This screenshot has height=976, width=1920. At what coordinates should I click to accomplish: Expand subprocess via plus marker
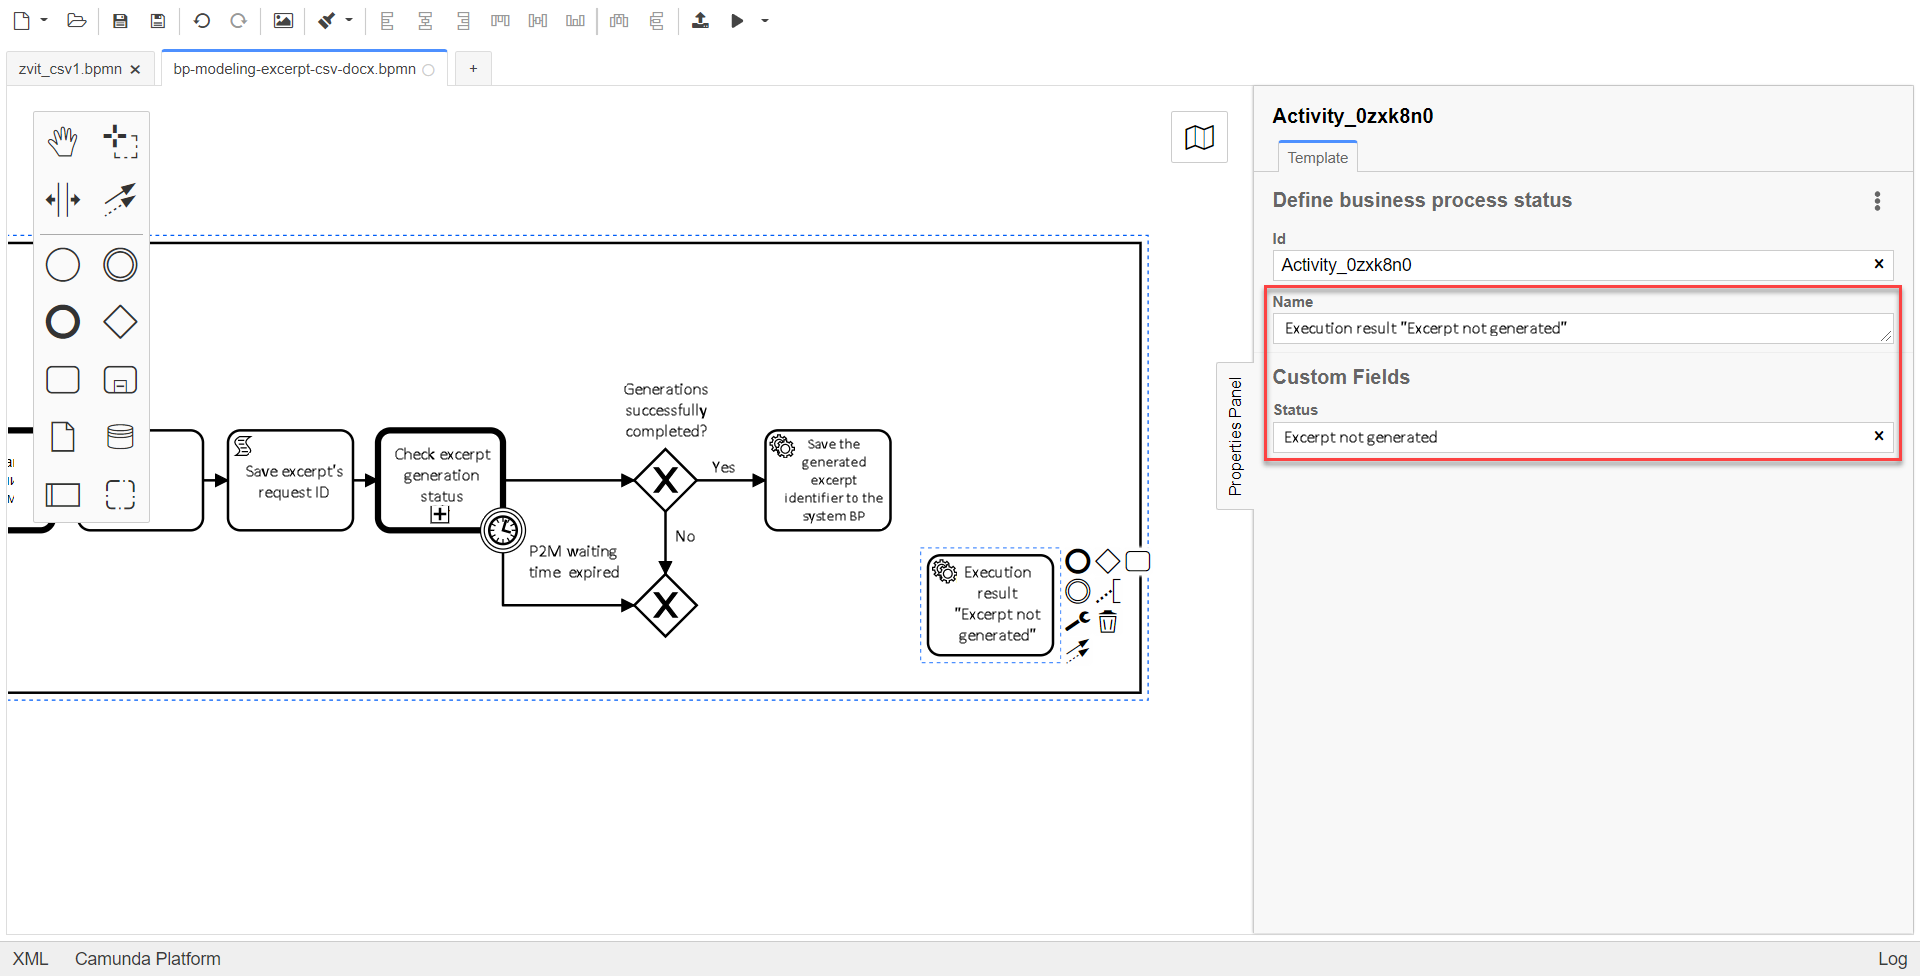(440, 515)
